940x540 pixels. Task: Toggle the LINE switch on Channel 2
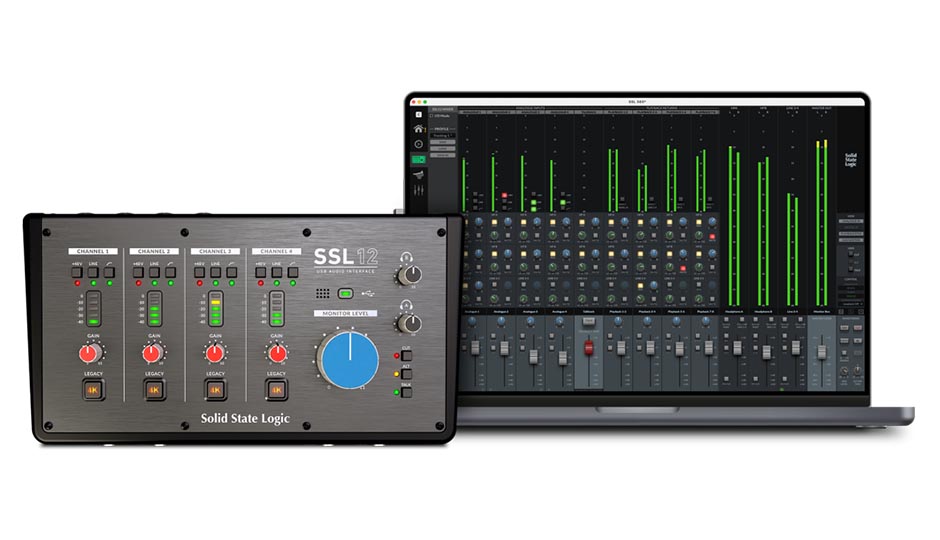153,271
